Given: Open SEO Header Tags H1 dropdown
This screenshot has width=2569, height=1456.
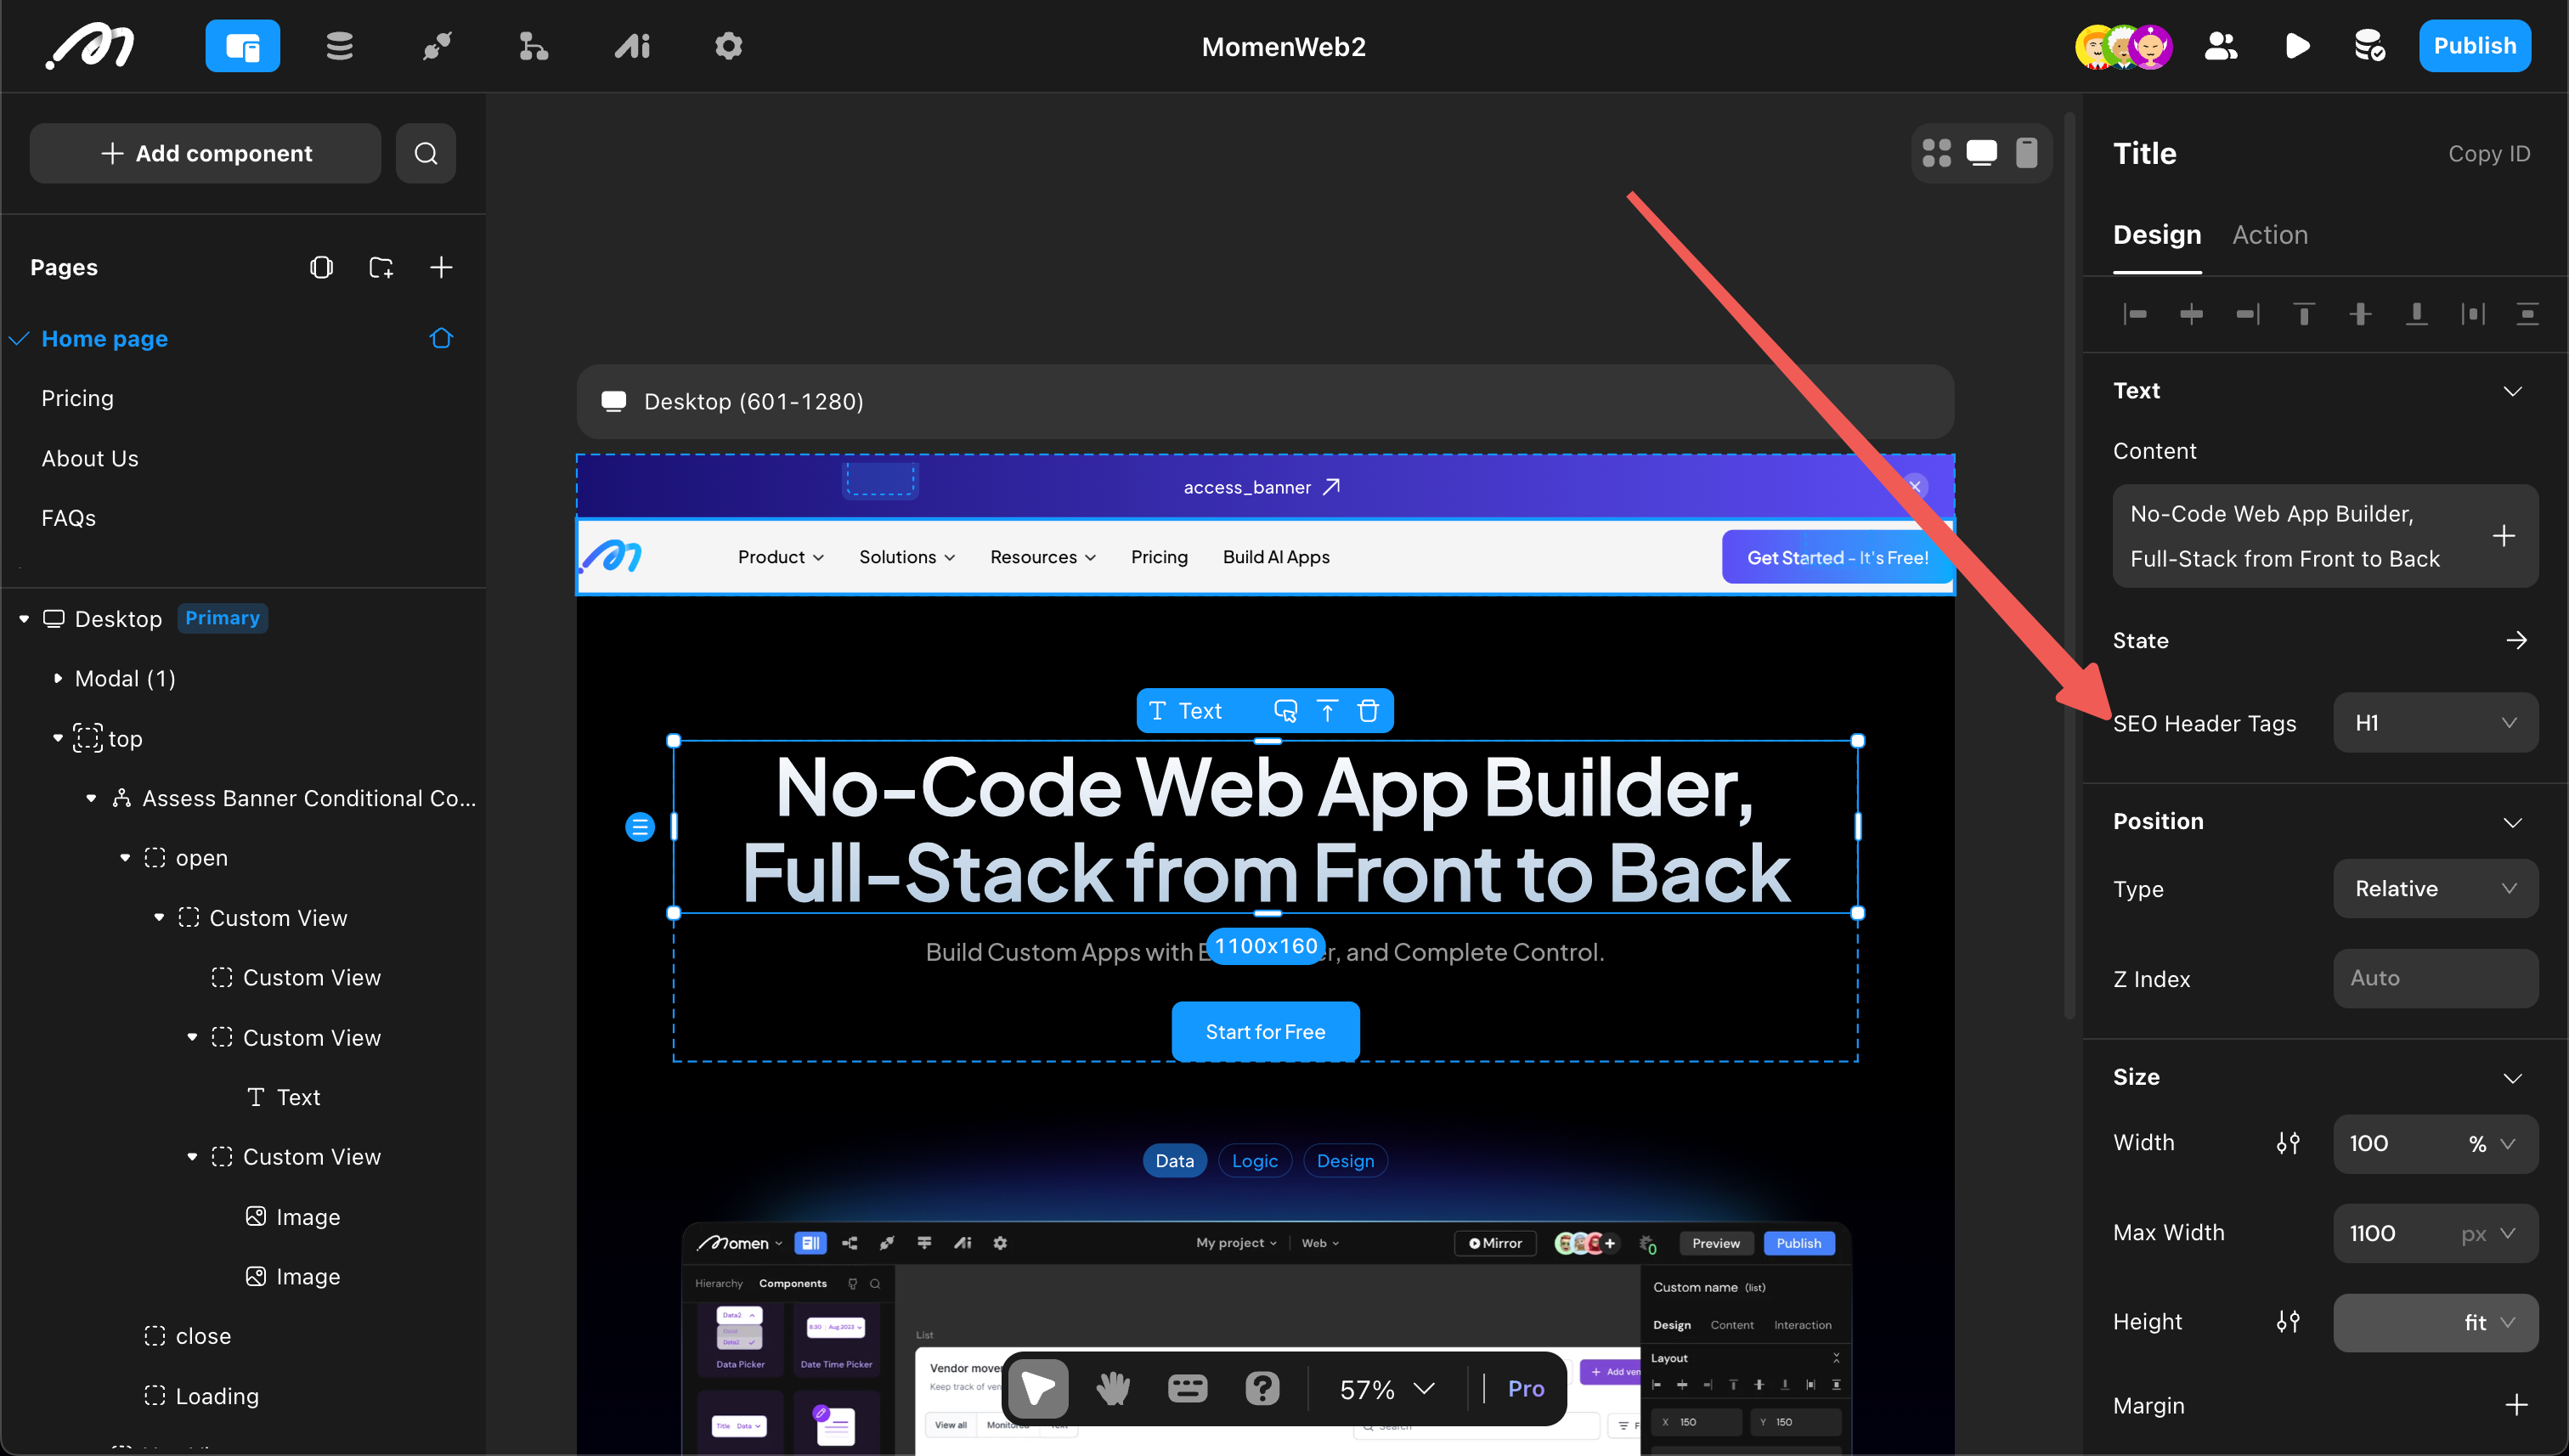Looking at the screenshot, I should click(x=2436, y=722).
